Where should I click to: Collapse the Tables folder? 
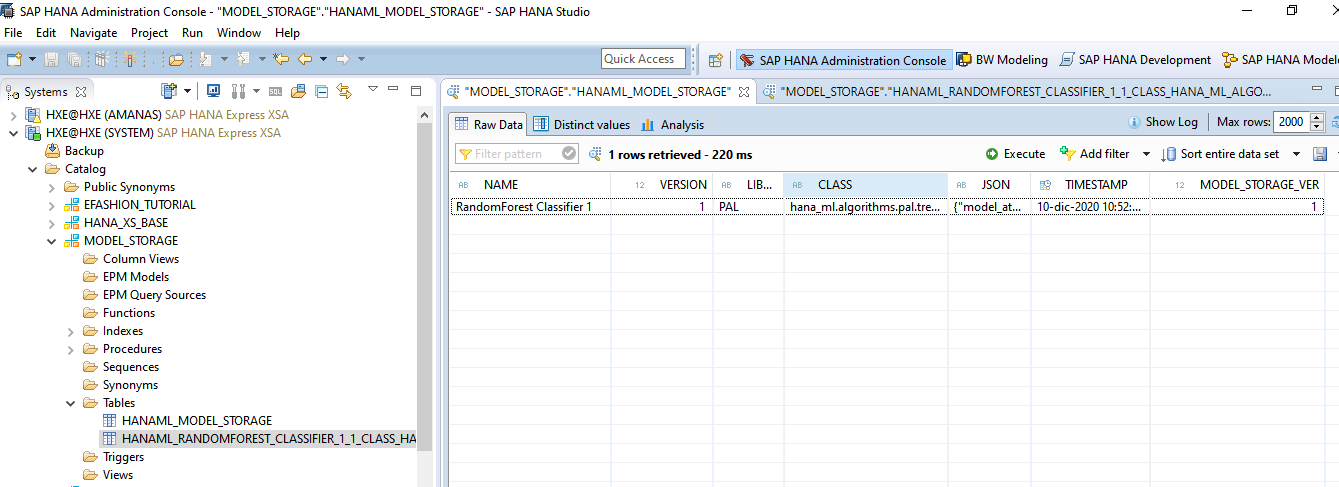tap(71, 403)
